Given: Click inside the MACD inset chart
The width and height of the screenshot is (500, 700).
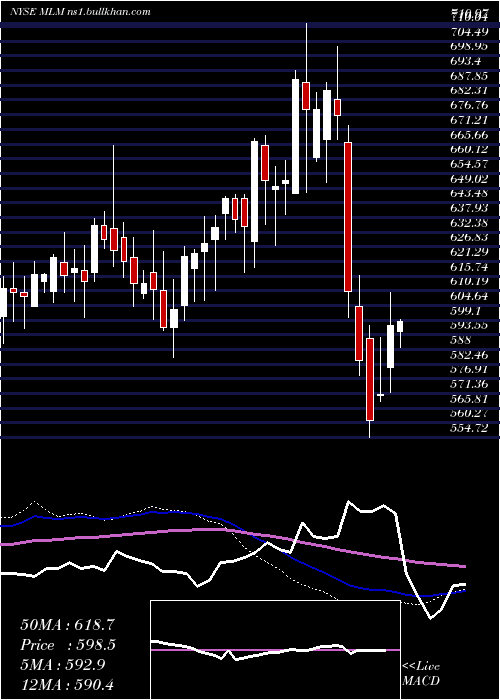Looking at the screenshot, I should [275, 650].
